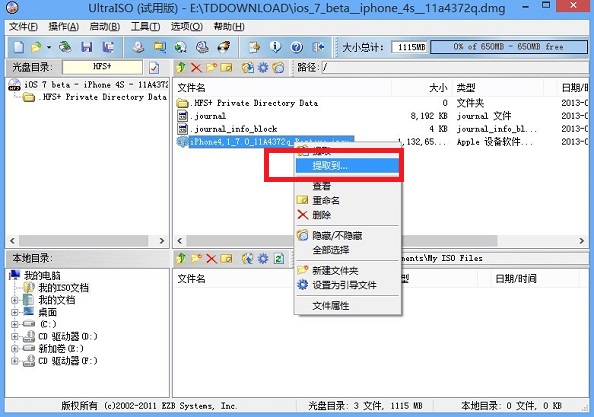The width and height of the screenshot is (594, 417).
Task: Click the blue floppy Save icon
Action: tap(87, 47)
